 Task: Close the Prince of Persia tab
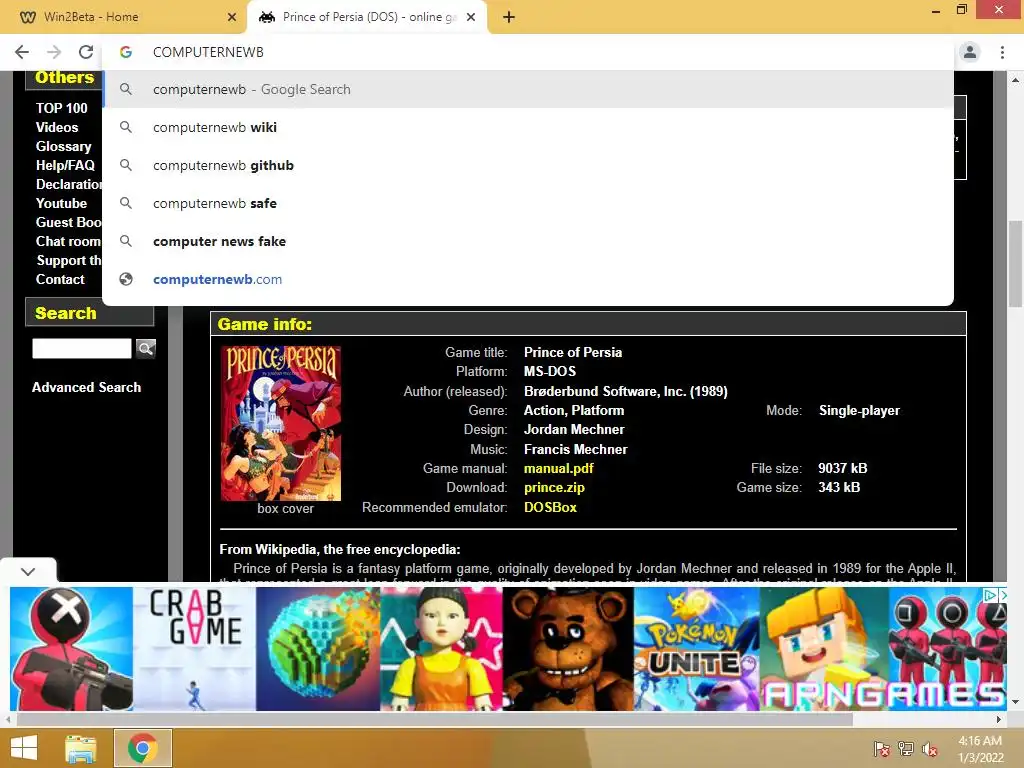tap(471, 18)
